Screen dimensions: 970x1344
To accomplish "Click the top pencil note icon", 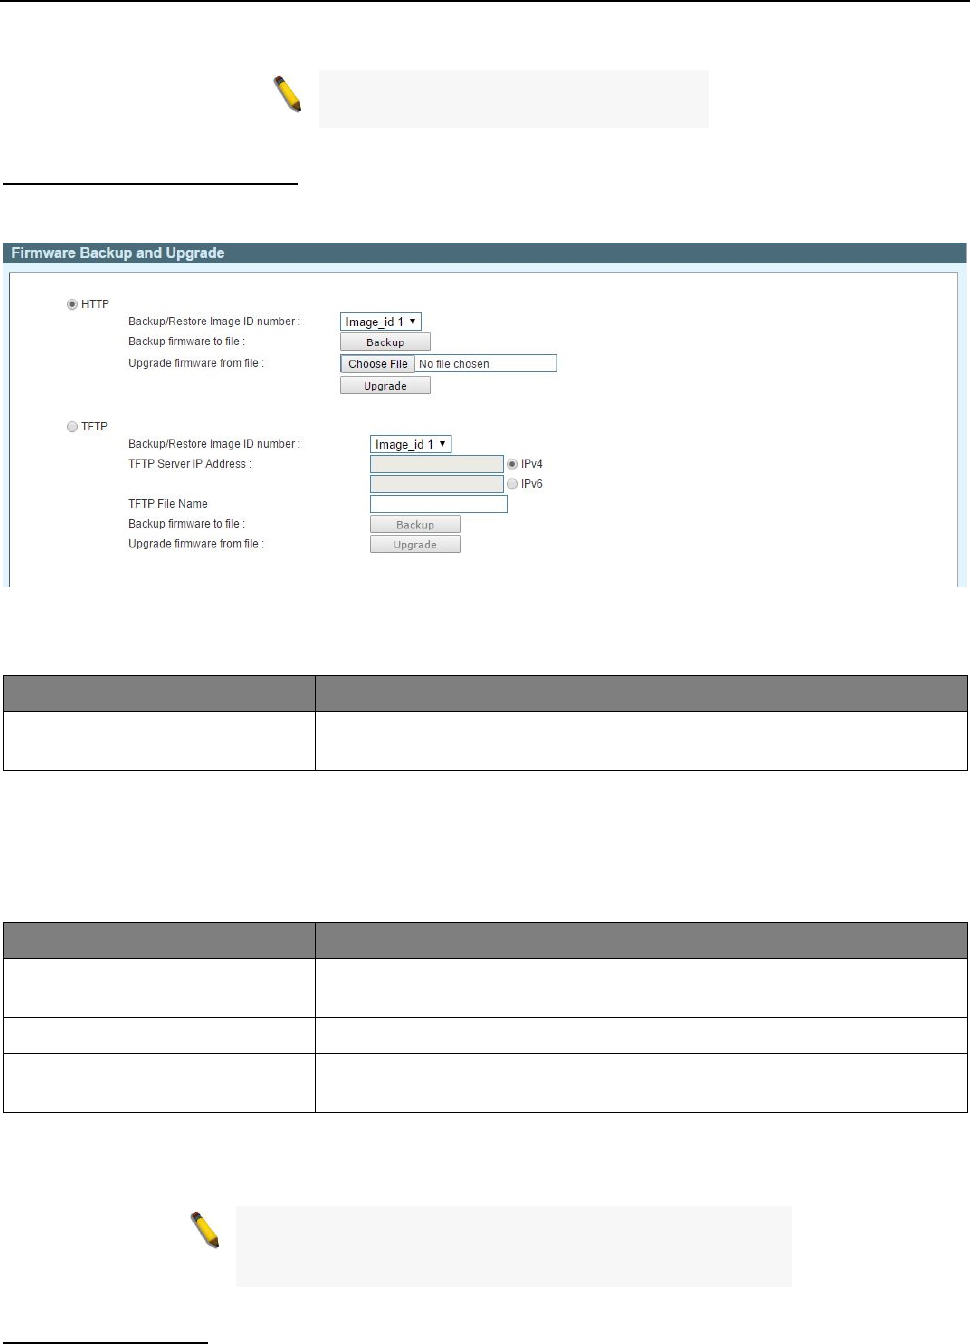I will click(288, 95).
